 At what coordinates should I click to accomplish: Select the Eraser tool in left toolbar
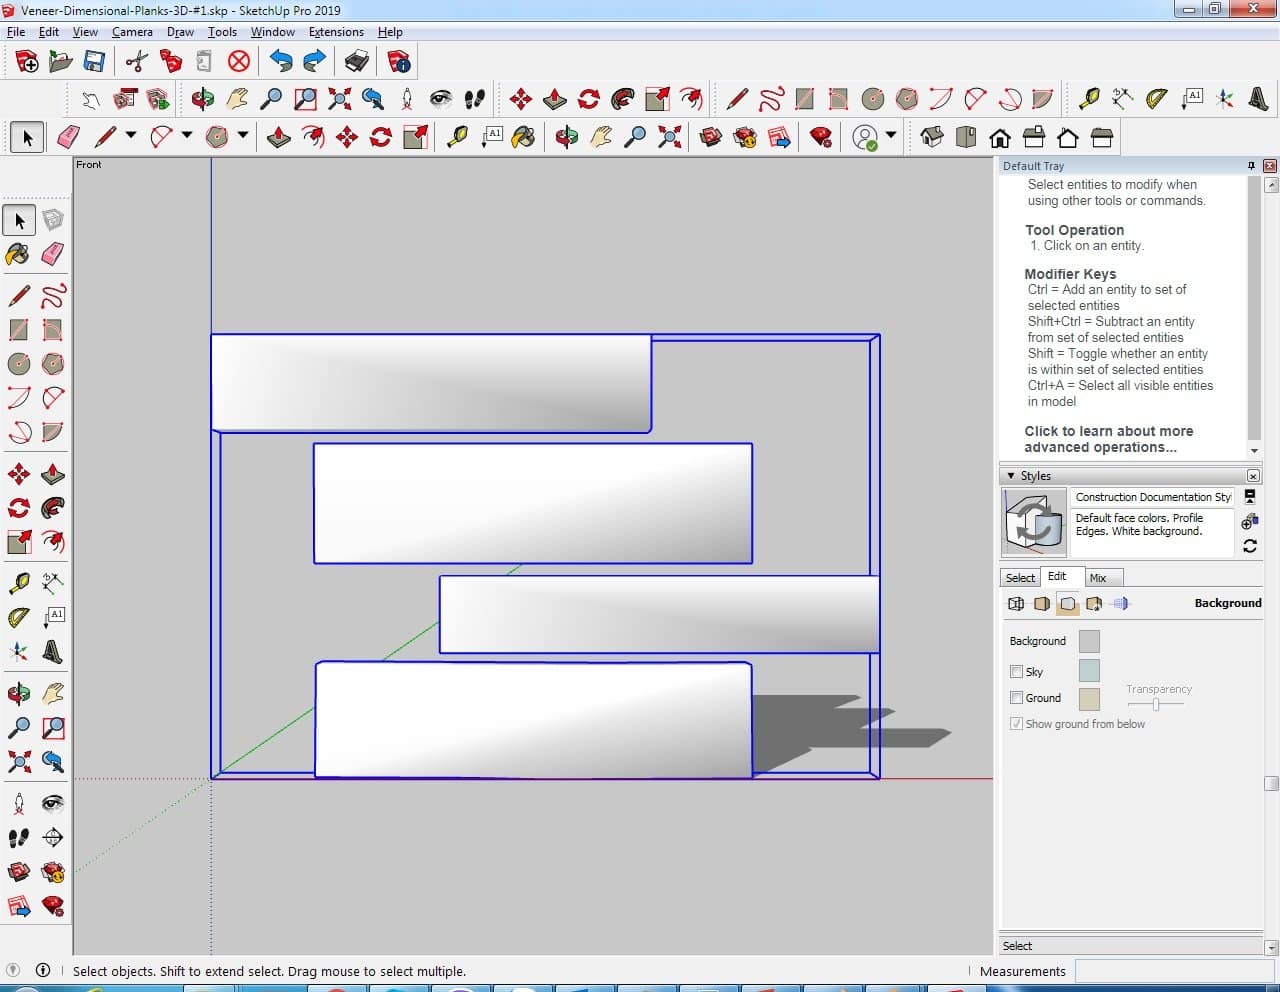pos(53,254)
